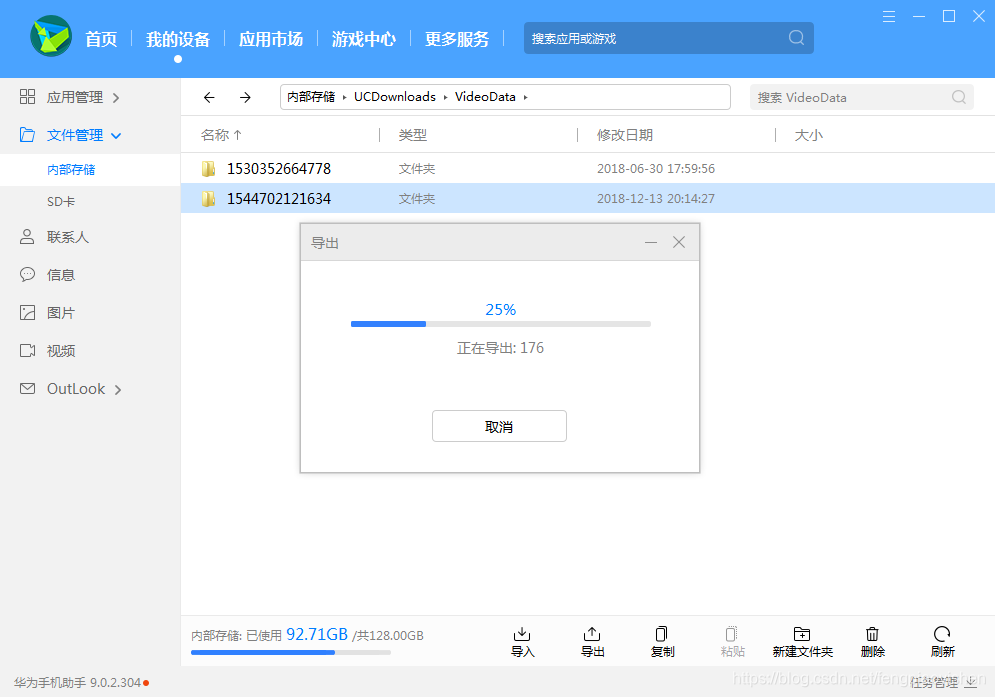Click the 导出 export toolbar button
The image size is (995, 697).
[x=592, y=642]
